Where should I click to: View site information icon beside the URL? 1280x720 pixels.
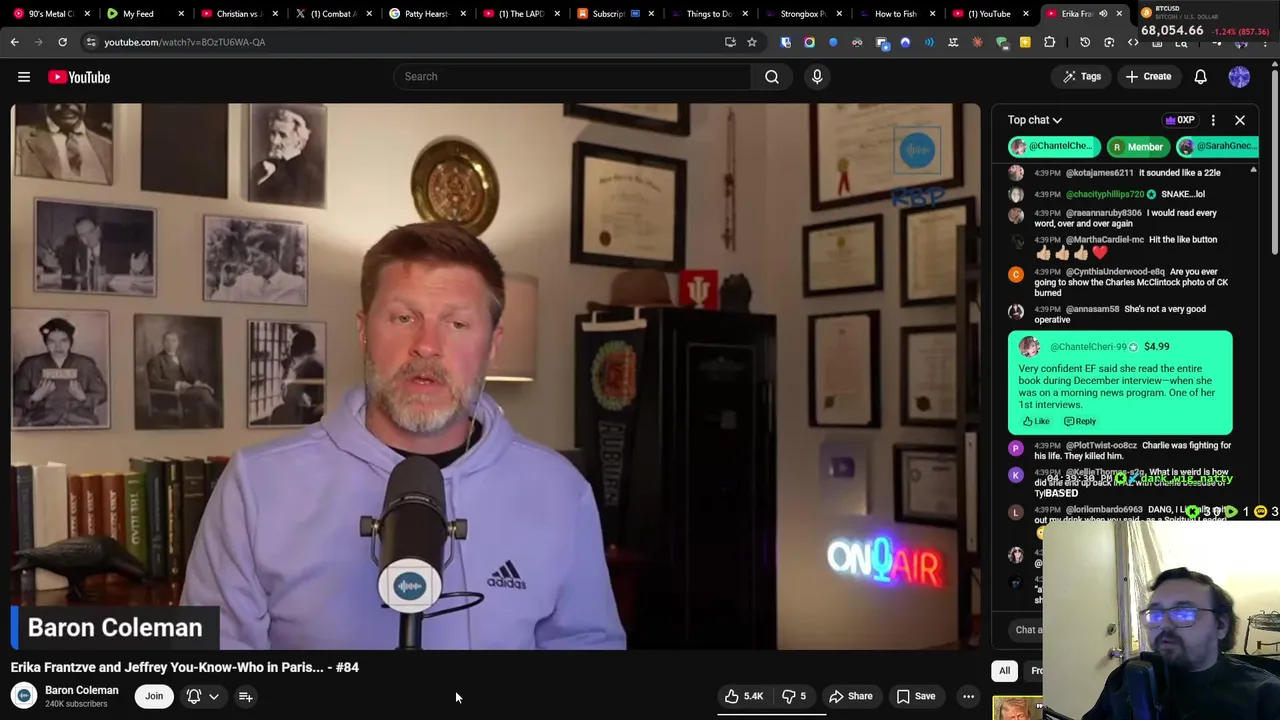click(91, 42)
